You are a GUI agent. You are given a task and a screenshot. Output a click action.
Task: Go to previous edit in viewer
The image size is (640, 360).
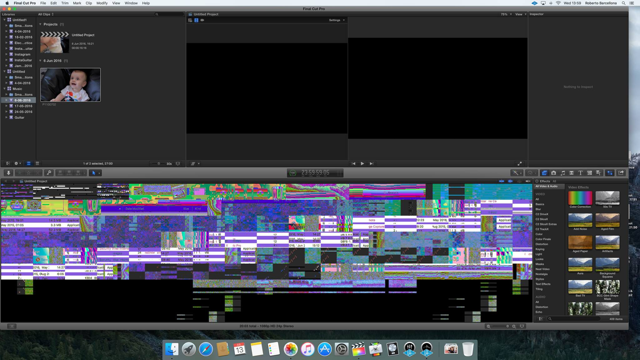tap(353, 164)
